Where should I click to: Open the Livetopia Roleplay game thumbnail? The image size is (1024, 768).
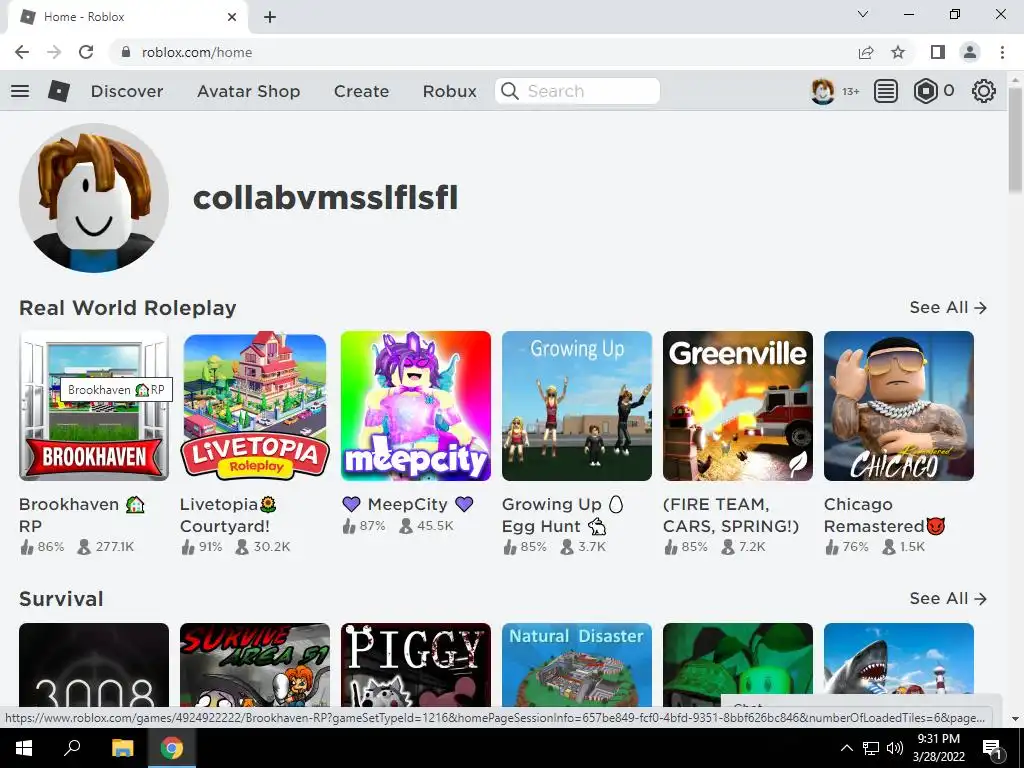click(x=255, y=406)
